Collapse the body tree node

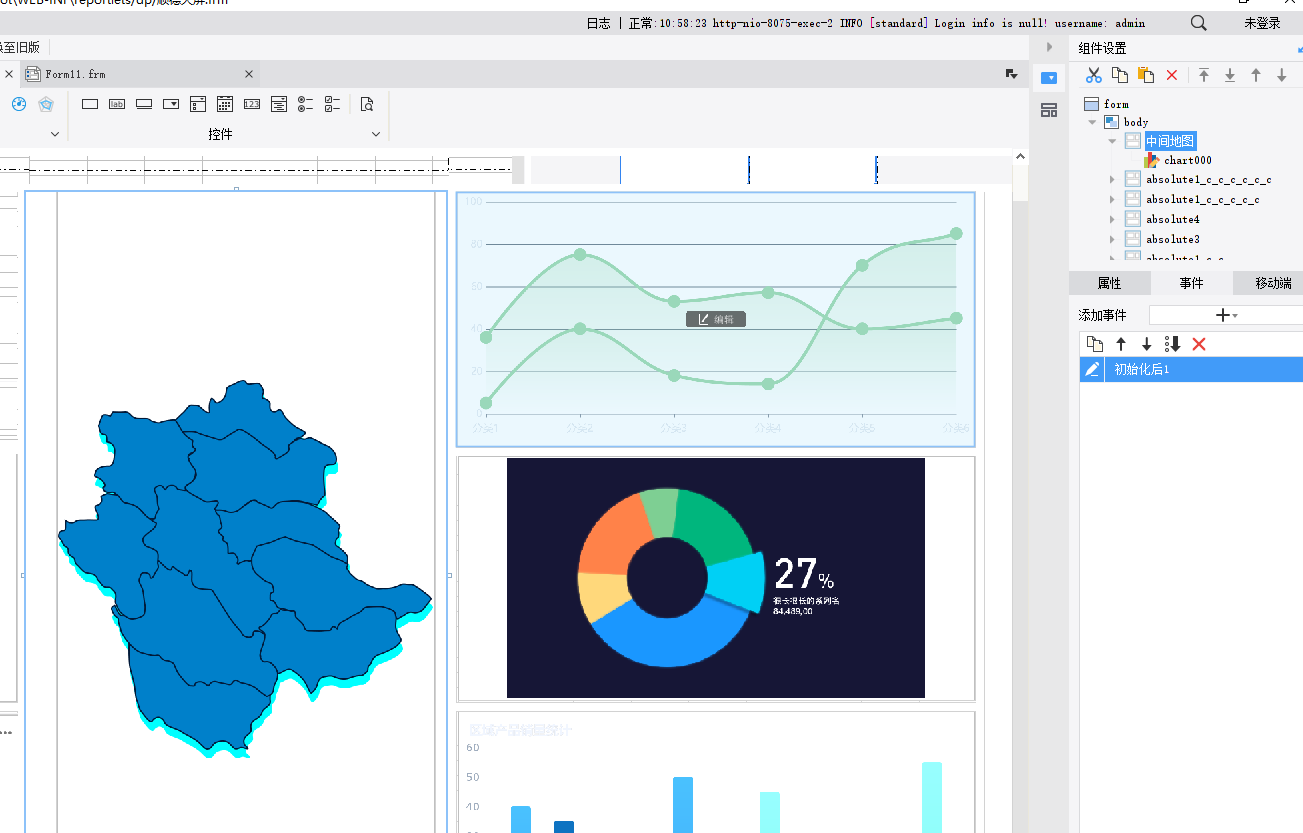pos(1093,122)
